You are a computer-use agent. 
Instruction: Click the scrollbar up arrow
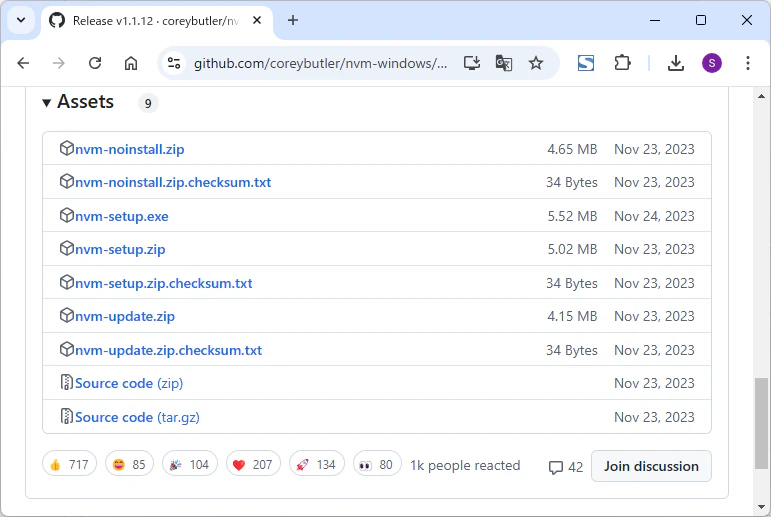(x=761, y=96)
